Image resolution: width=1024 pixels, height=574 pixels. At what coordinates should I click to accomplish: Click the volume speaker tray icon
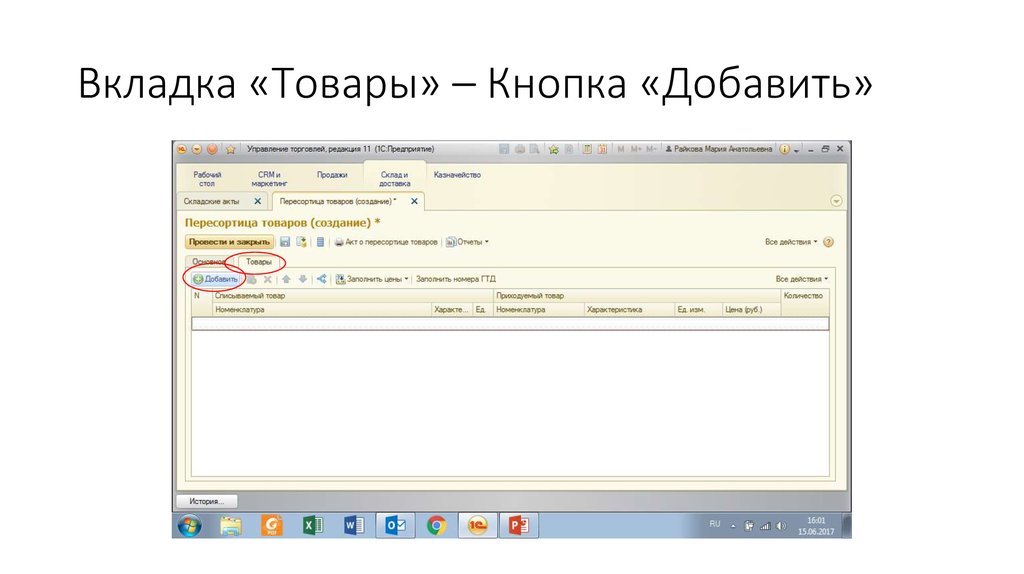click(781, 526)
